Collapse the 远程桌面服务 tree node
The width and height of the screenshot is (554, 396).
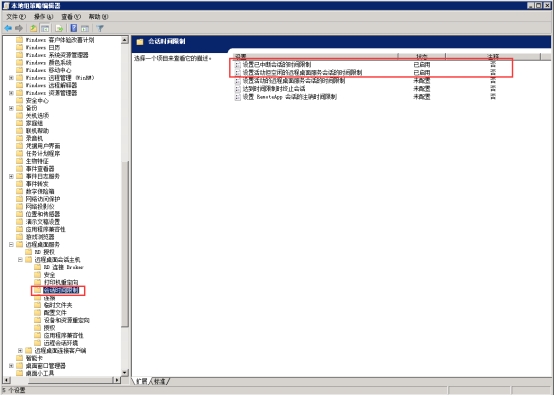[11, 244]
